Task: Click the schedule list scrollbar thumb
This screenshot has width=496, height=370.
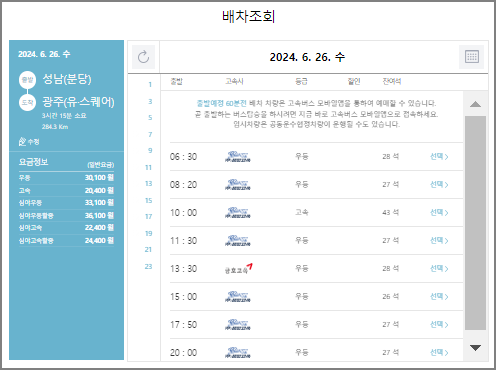Action: 475,223
